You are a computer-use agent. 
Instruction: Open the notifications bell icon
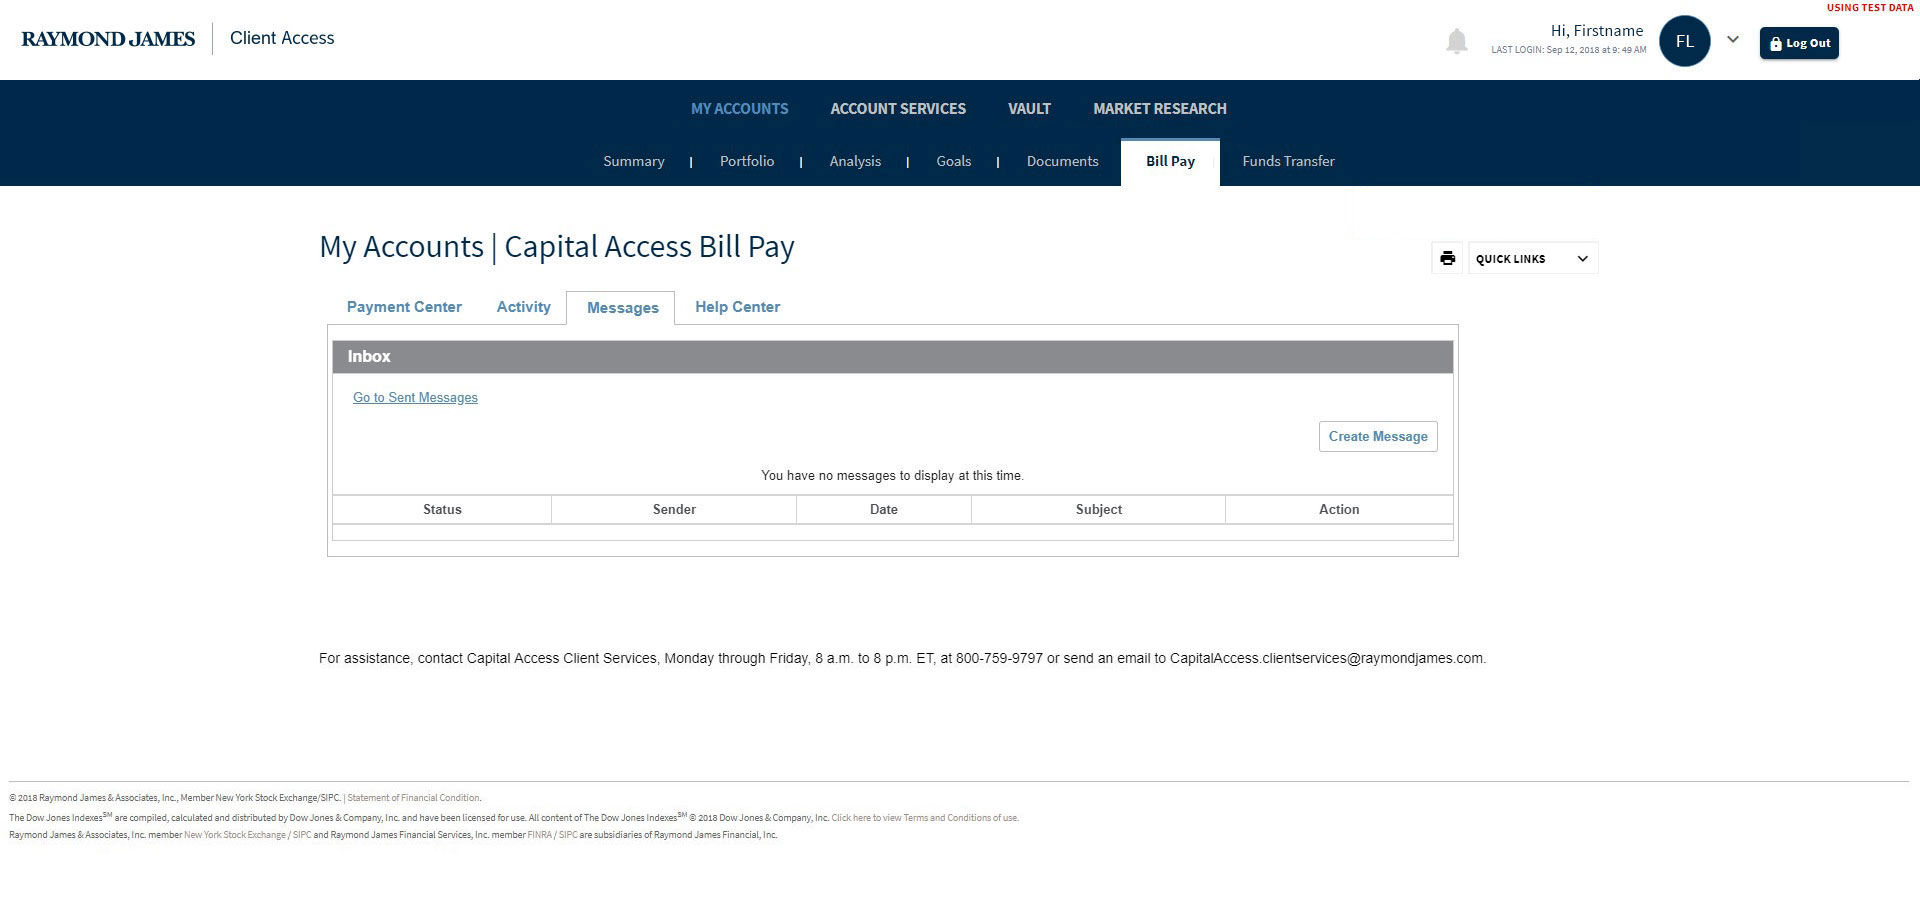tap(1457, 41)
